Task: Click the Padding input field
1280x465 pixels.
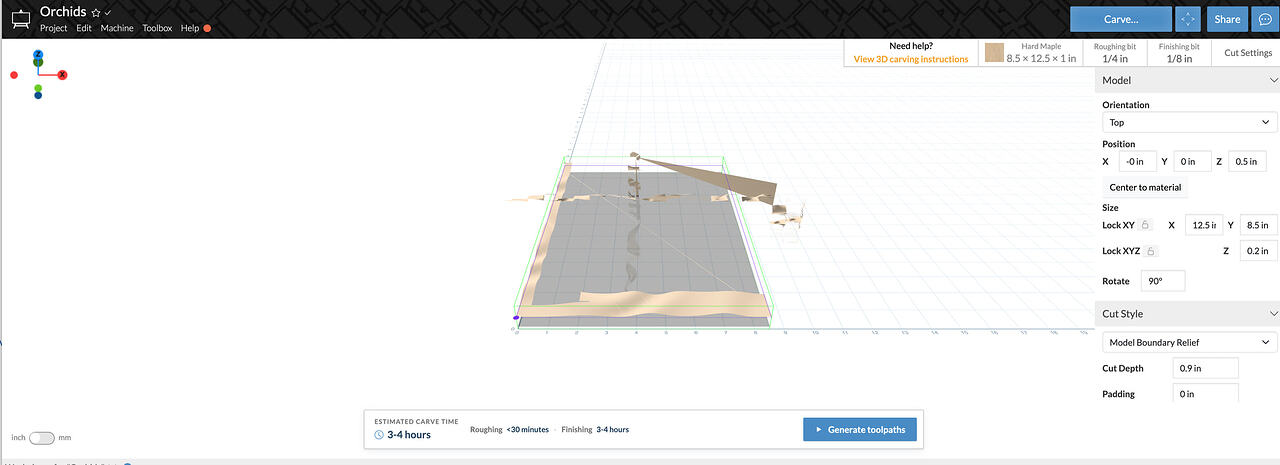Action: pyautogui.click(x=1206, y=394)
